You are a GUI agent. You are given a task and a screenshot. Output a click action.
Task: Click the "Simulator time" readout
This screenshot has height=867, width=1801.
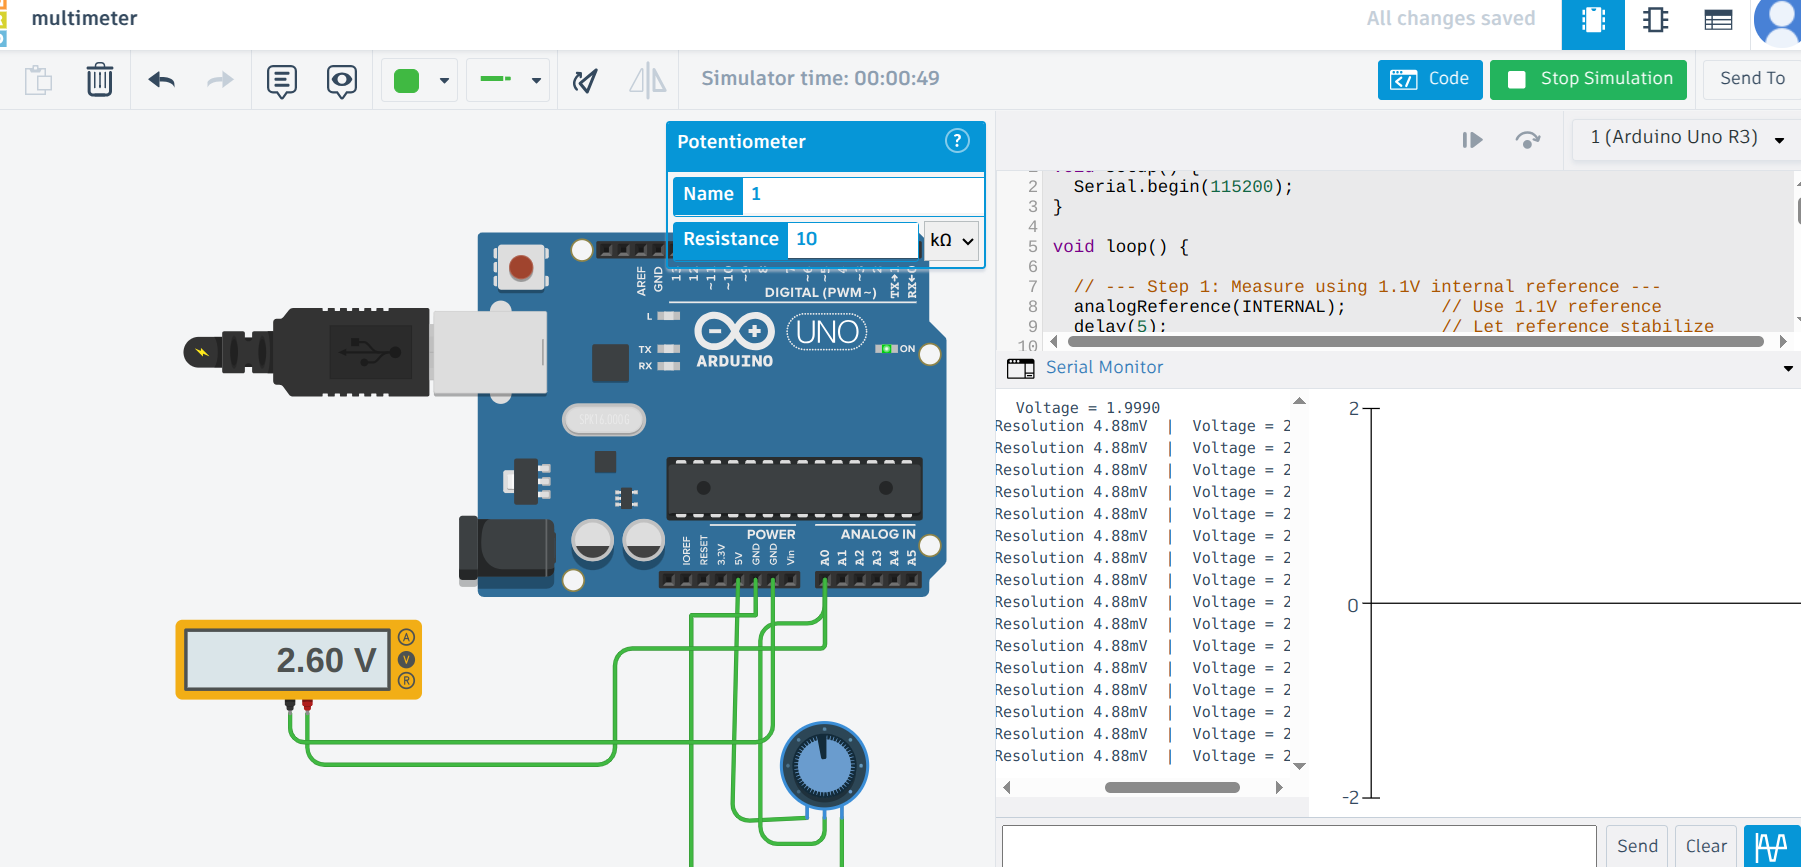(x=820, y=79)
